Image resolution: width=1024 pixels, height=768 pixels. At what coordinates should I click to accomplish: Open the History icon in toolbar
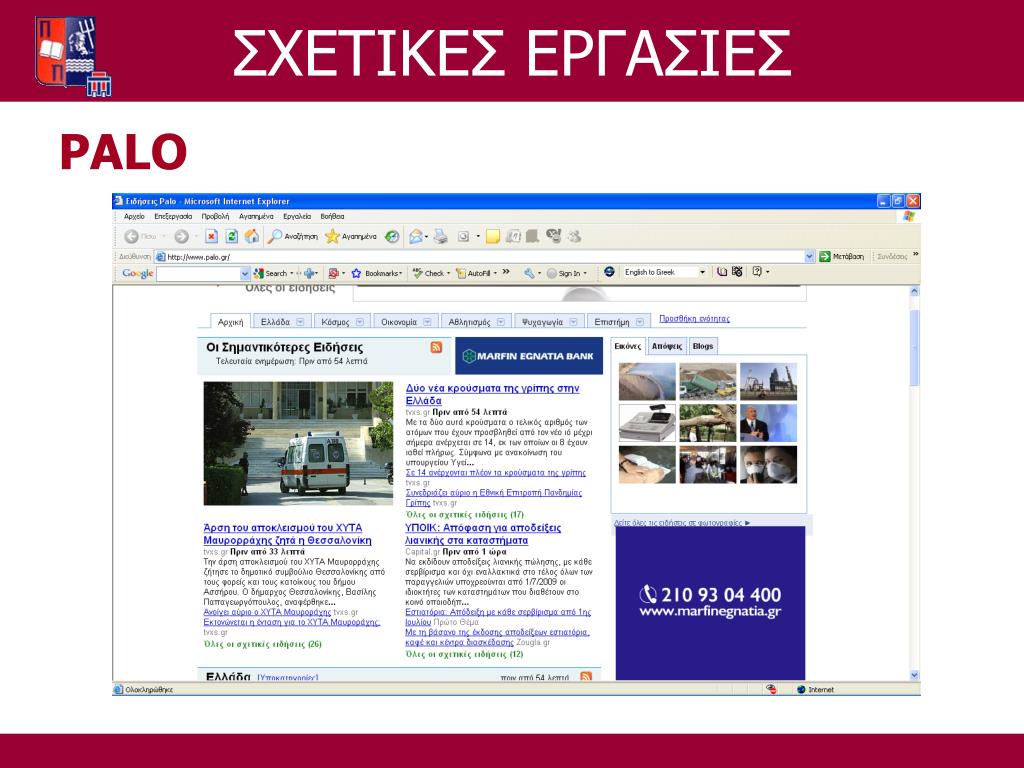pos(392,236)
